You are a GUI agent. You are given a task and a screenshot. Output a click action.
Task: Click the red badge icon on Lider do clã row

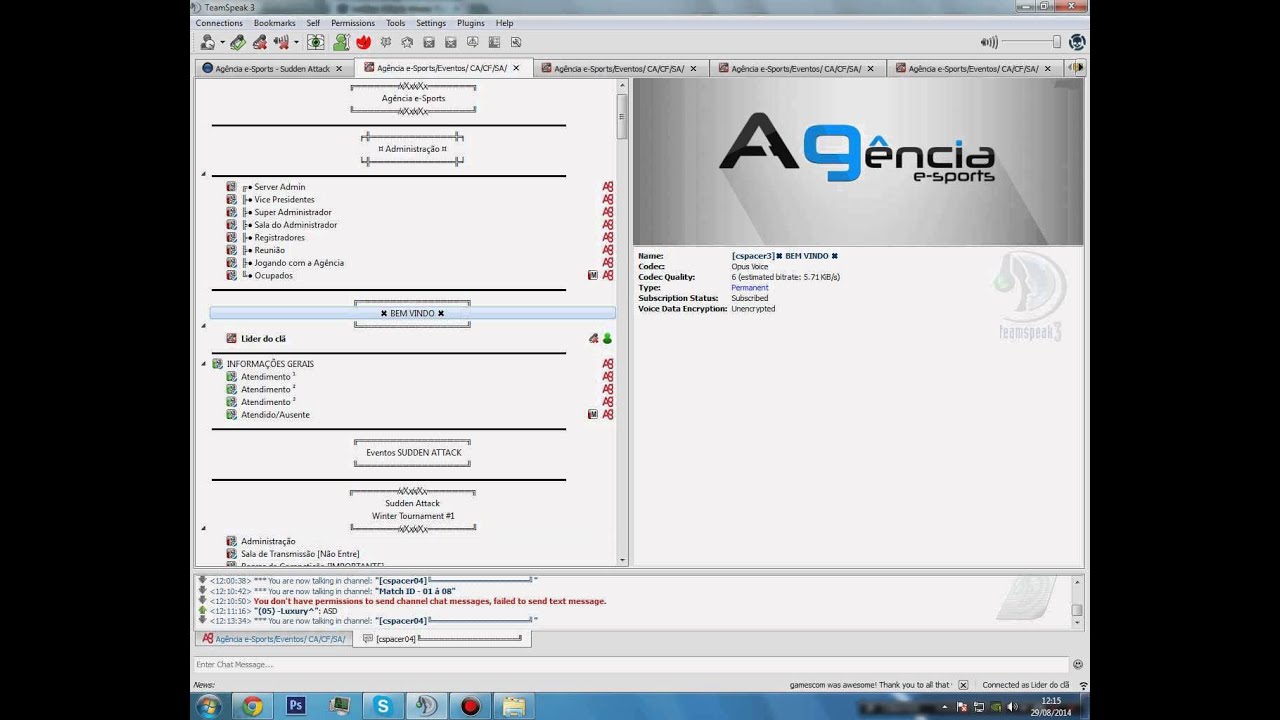(x=594, y=339)
